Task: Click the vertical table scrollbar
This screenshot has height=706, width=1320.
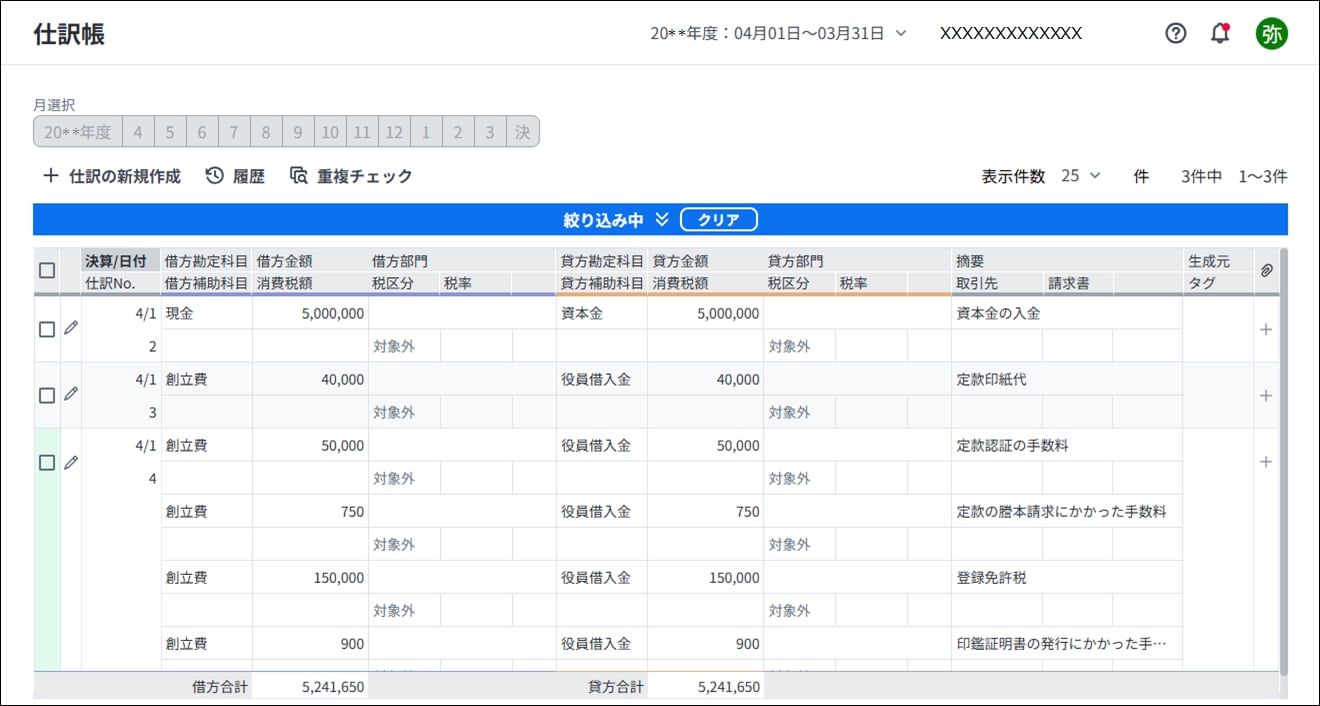Action: pos(1283,460)
